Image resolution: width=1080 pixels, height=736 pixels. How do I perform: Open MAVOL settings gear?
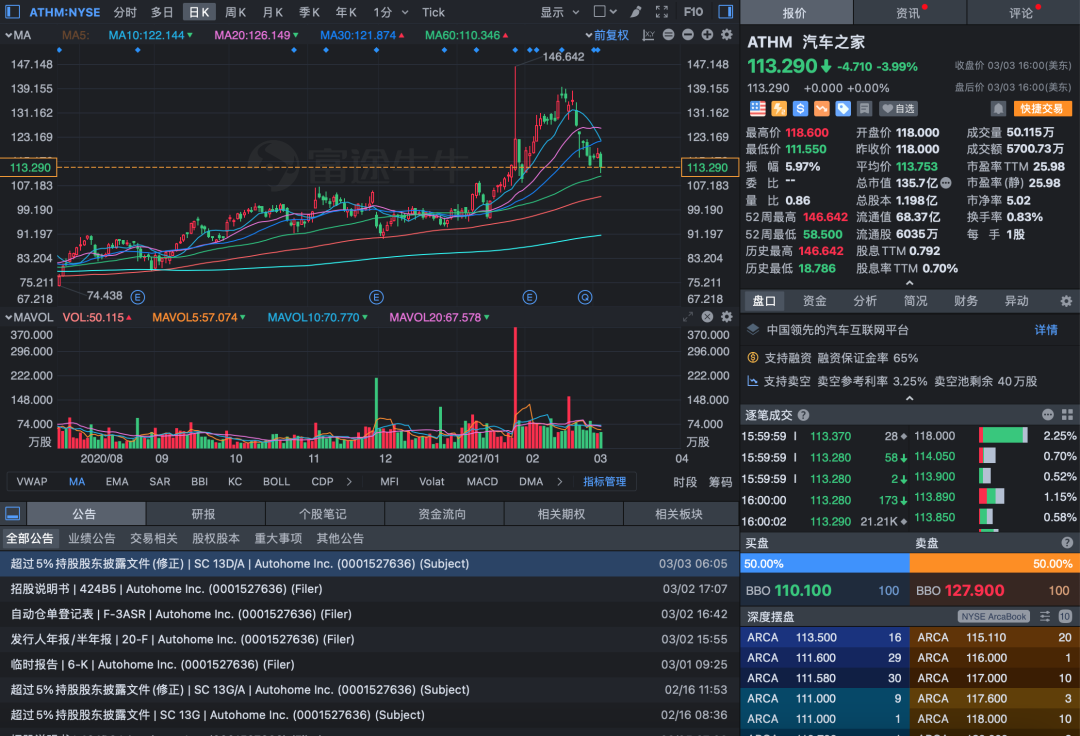pos(727,317)
